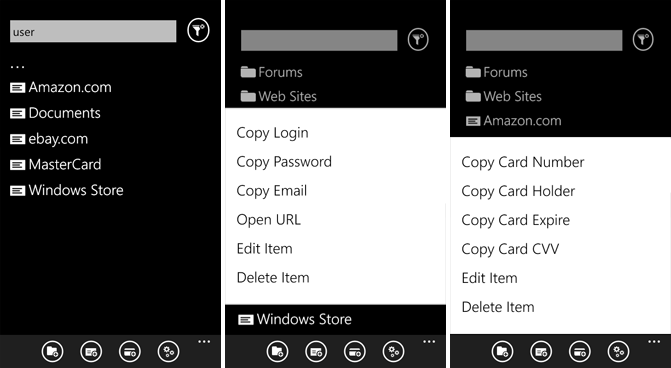The image size is (671, 368).
Task: Expand app bar ellipsis on the Copy Card screen
Action: pos(654,342)
